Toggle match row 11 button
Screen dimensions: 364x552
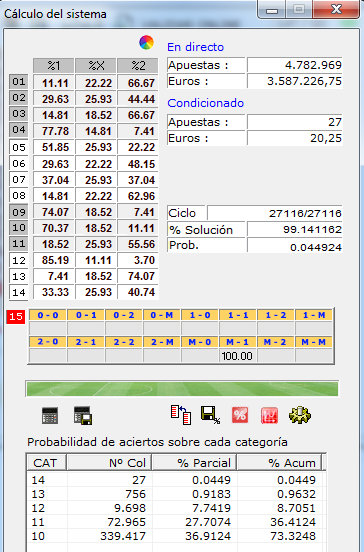(x=19, y=244)
